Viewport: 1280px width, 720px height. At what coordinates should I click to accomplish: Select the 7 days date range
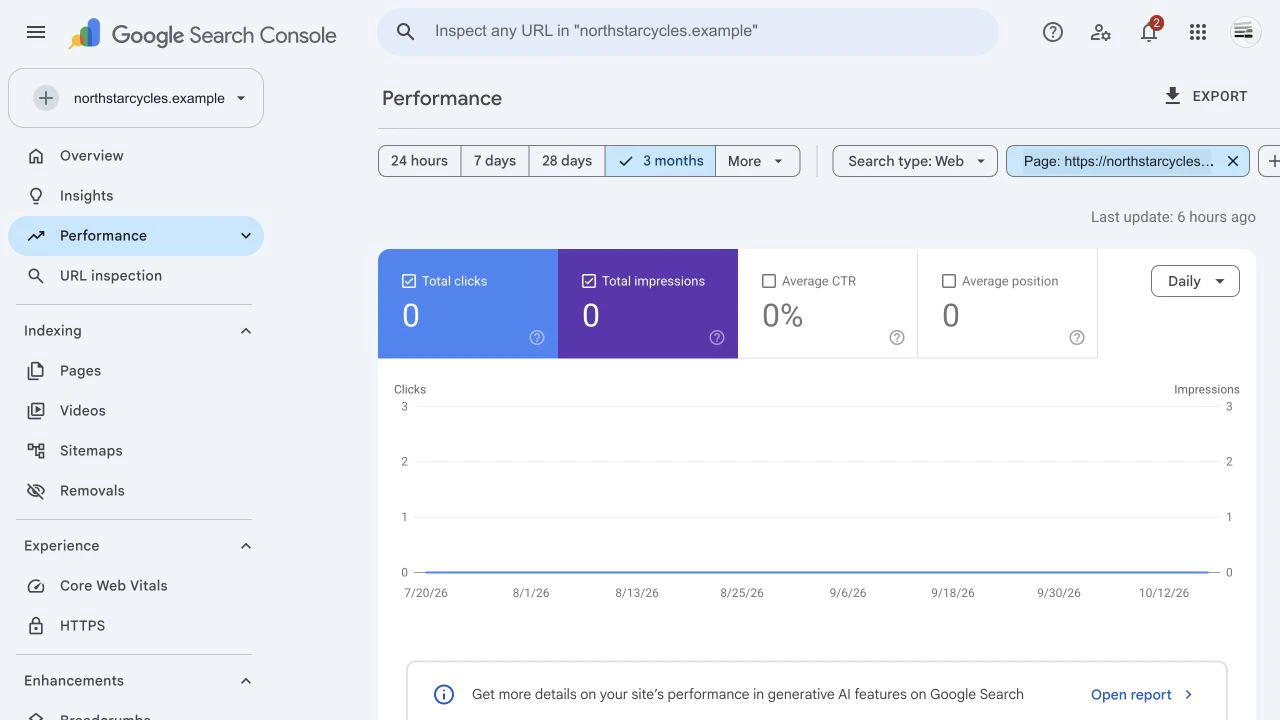point(495,161)
